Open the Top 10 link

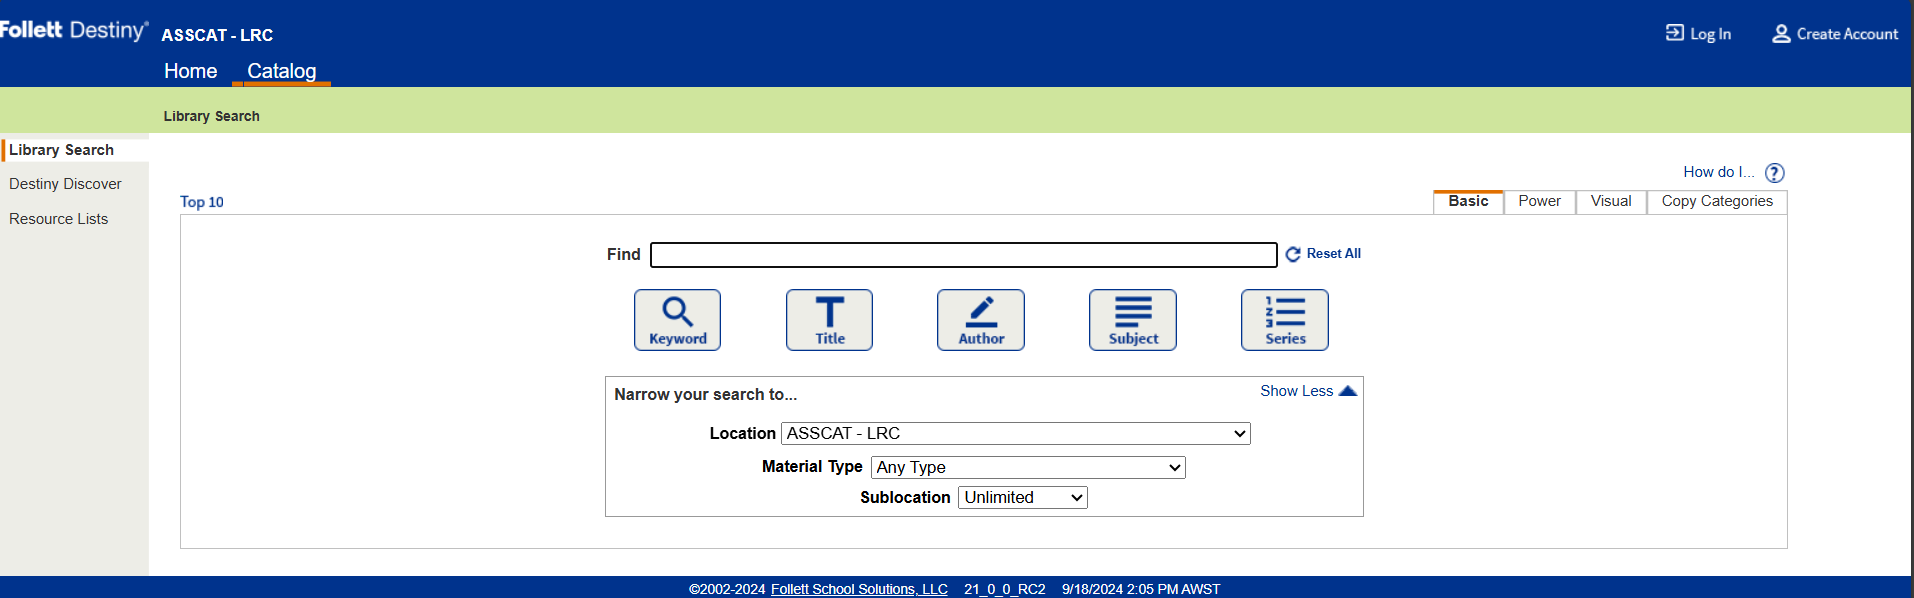(x=202, y=202)
